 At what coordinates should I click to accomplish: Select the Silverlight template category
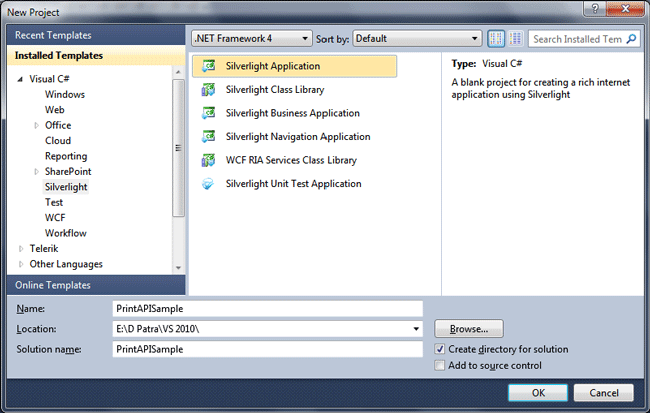click(x=66, y=187)
